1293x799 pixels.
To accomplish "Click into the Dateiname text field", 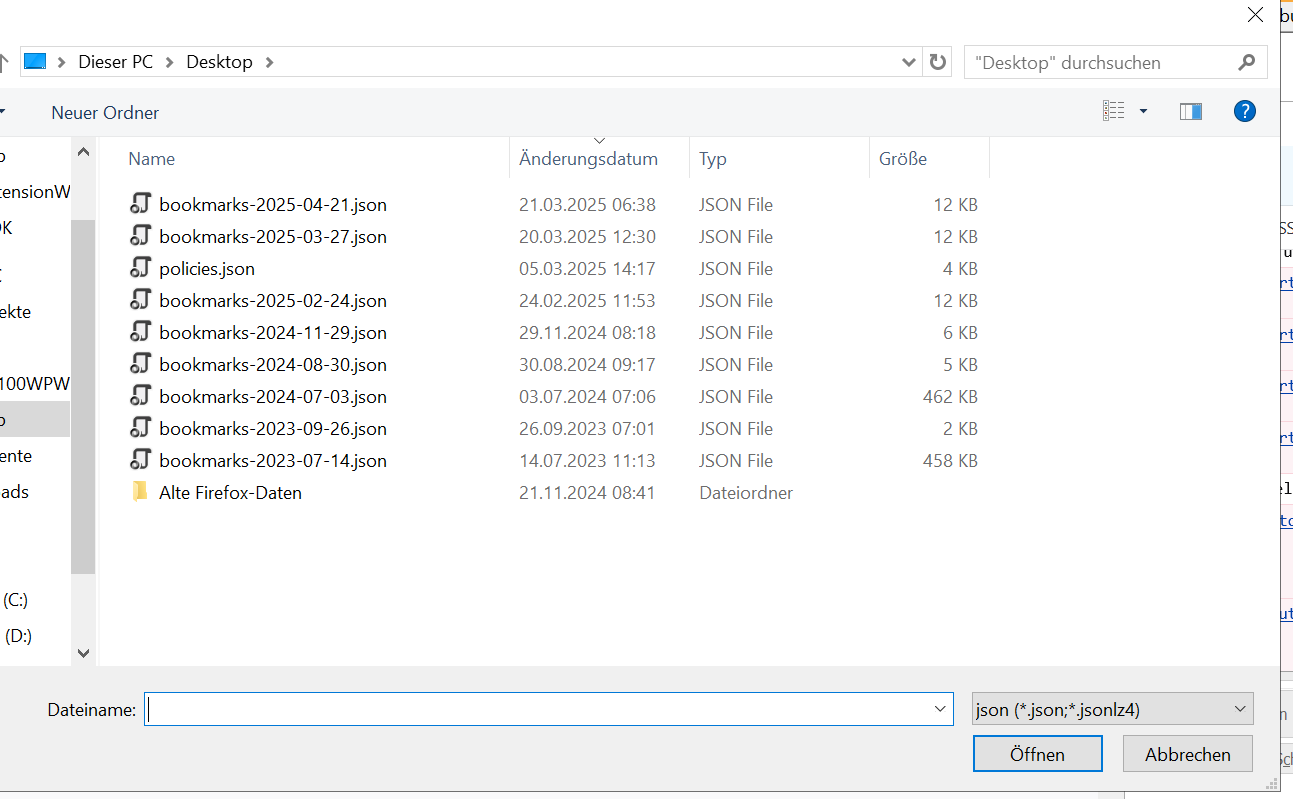I will (x=540, y=710).
